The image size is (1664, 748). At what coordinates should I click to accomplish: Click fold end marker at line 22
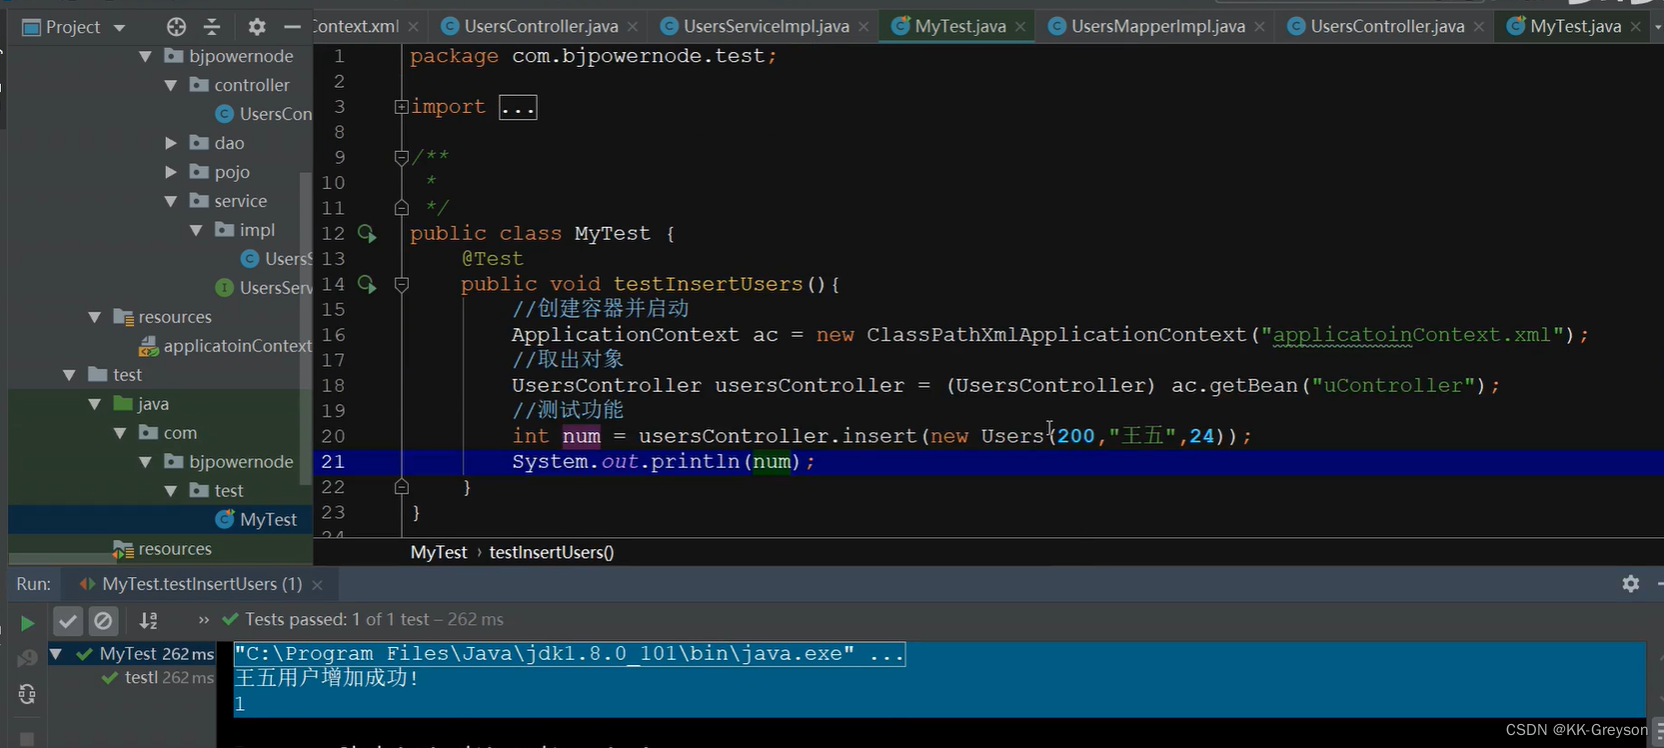[401, 487]
